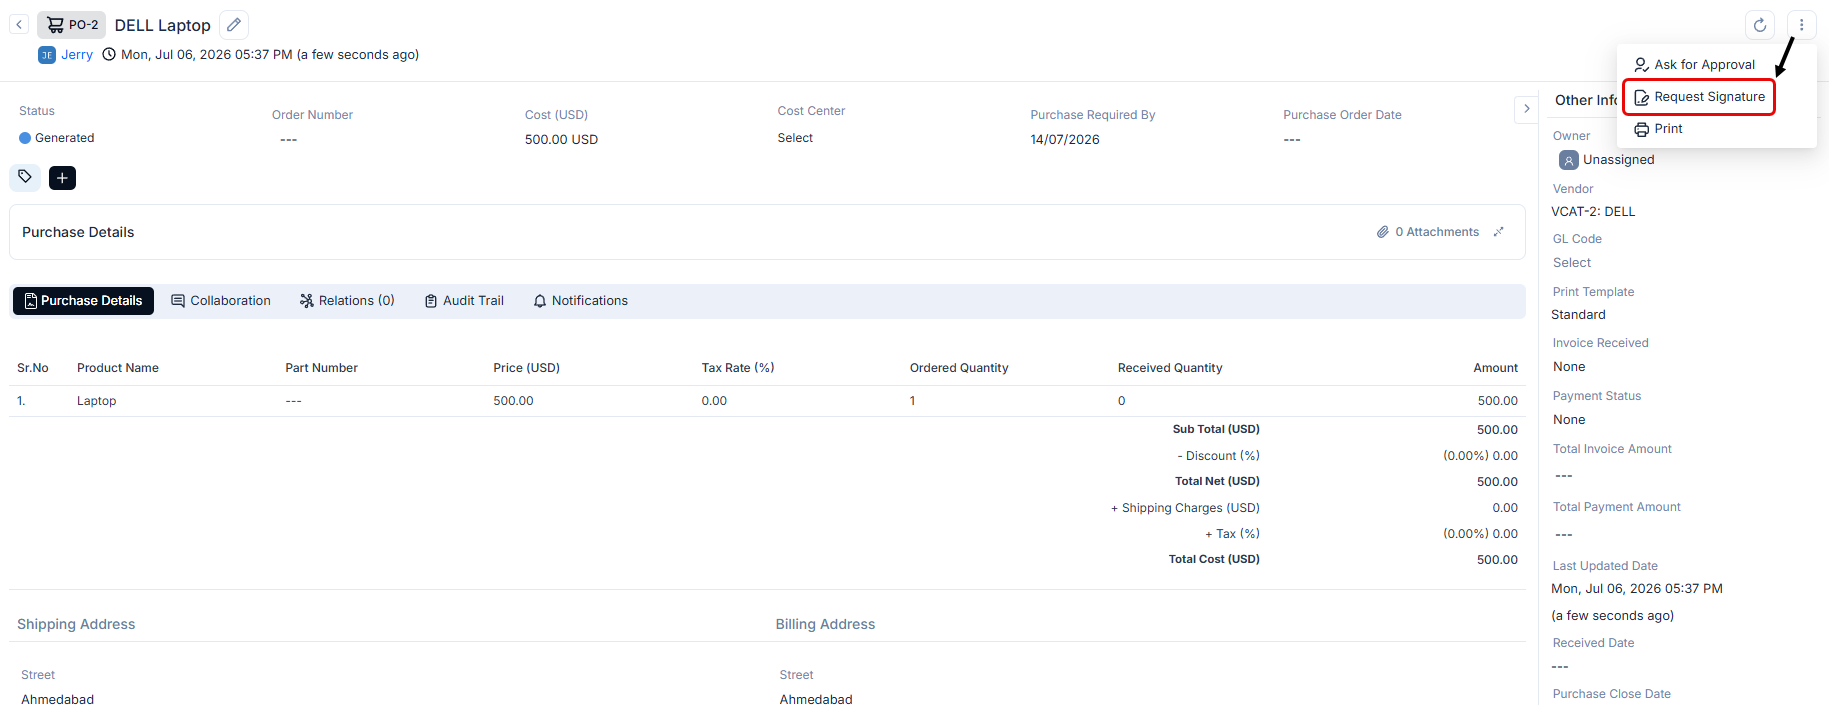Image resolution: width=1829 pixels, height=705 pixels.
Task: Click the Unassigned owner avatar
Action: [x=1569, y=160]
